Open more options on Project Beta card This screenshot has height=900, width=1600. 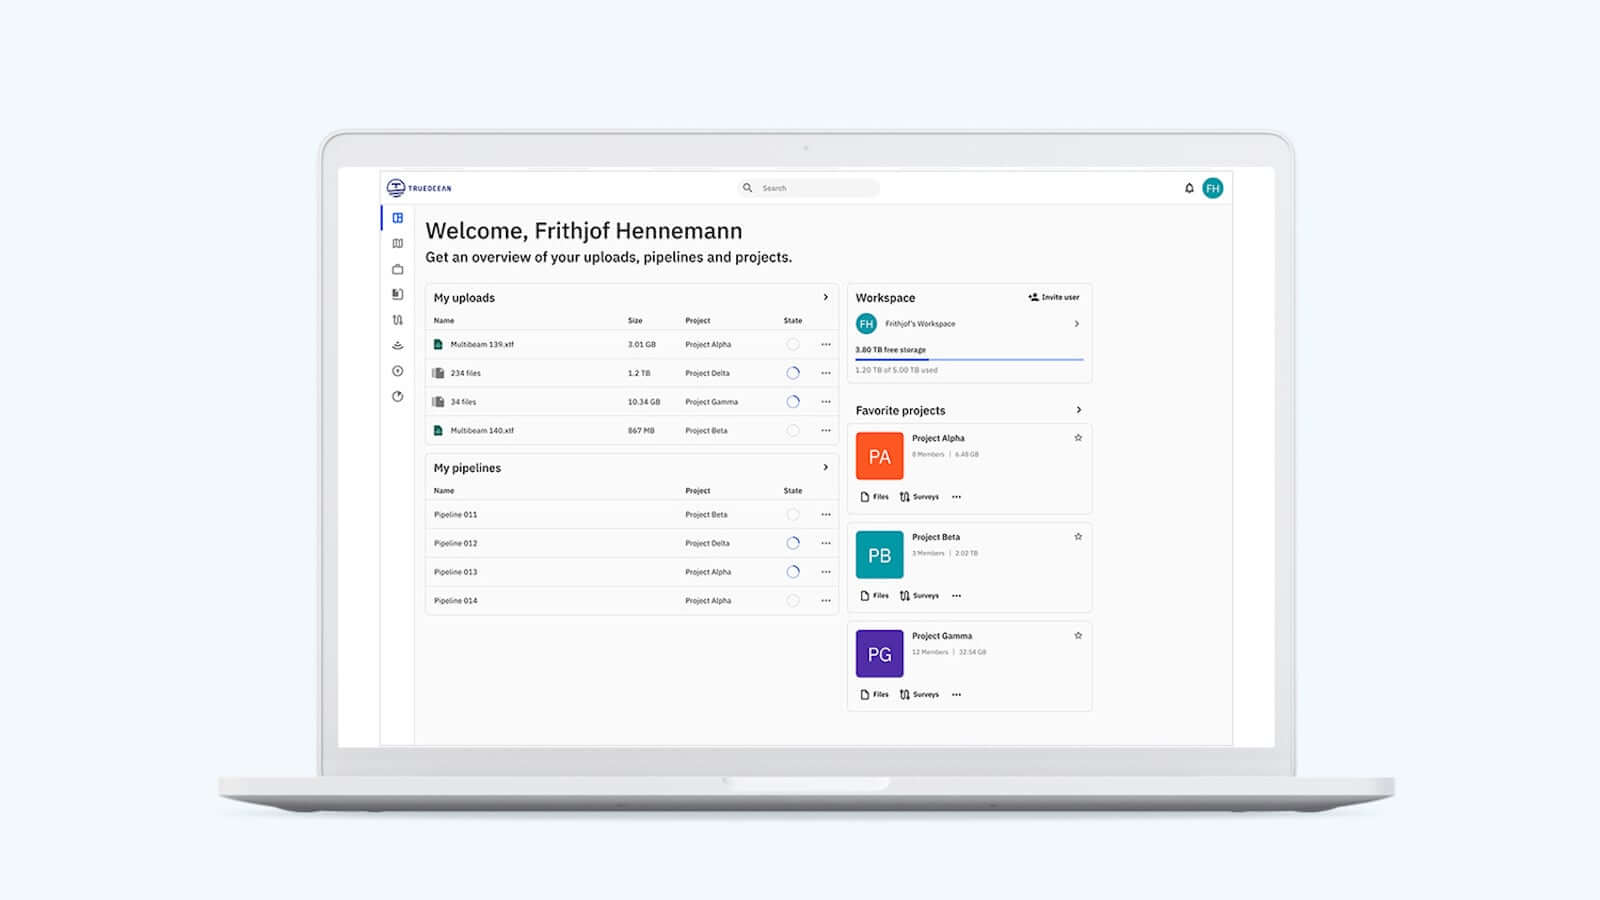(957, 596)
